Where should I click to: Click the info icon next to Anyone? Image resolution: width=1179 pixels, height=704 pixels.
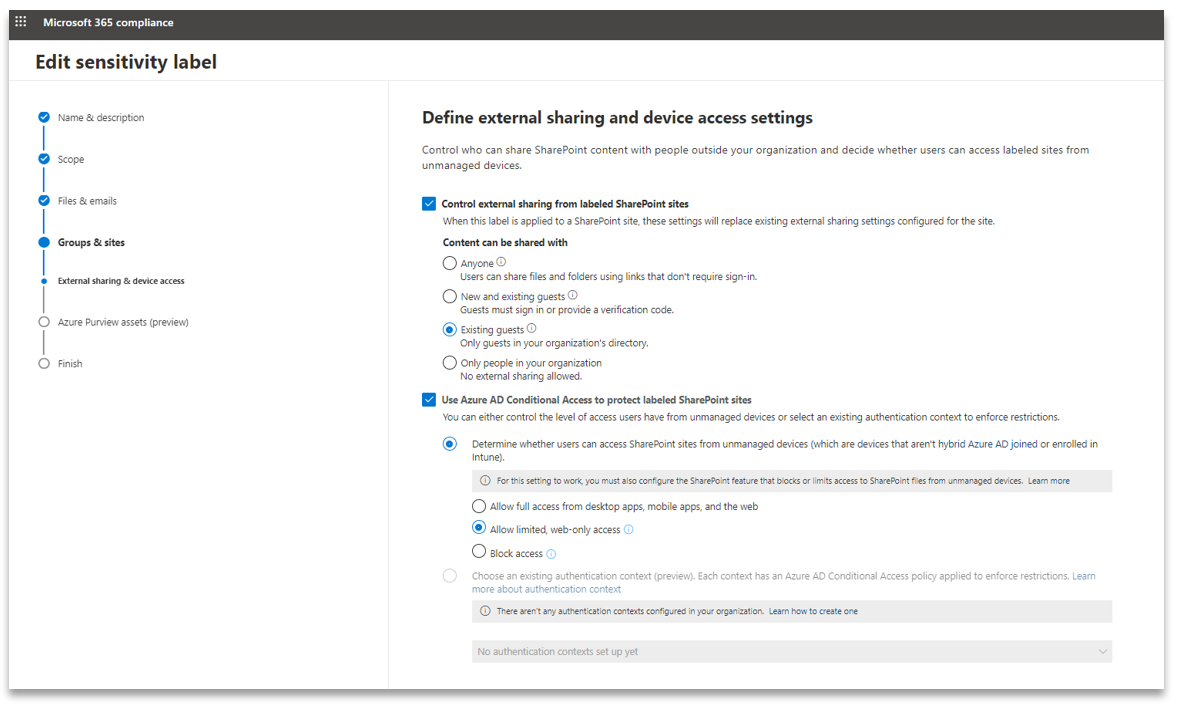coord(502,262)
